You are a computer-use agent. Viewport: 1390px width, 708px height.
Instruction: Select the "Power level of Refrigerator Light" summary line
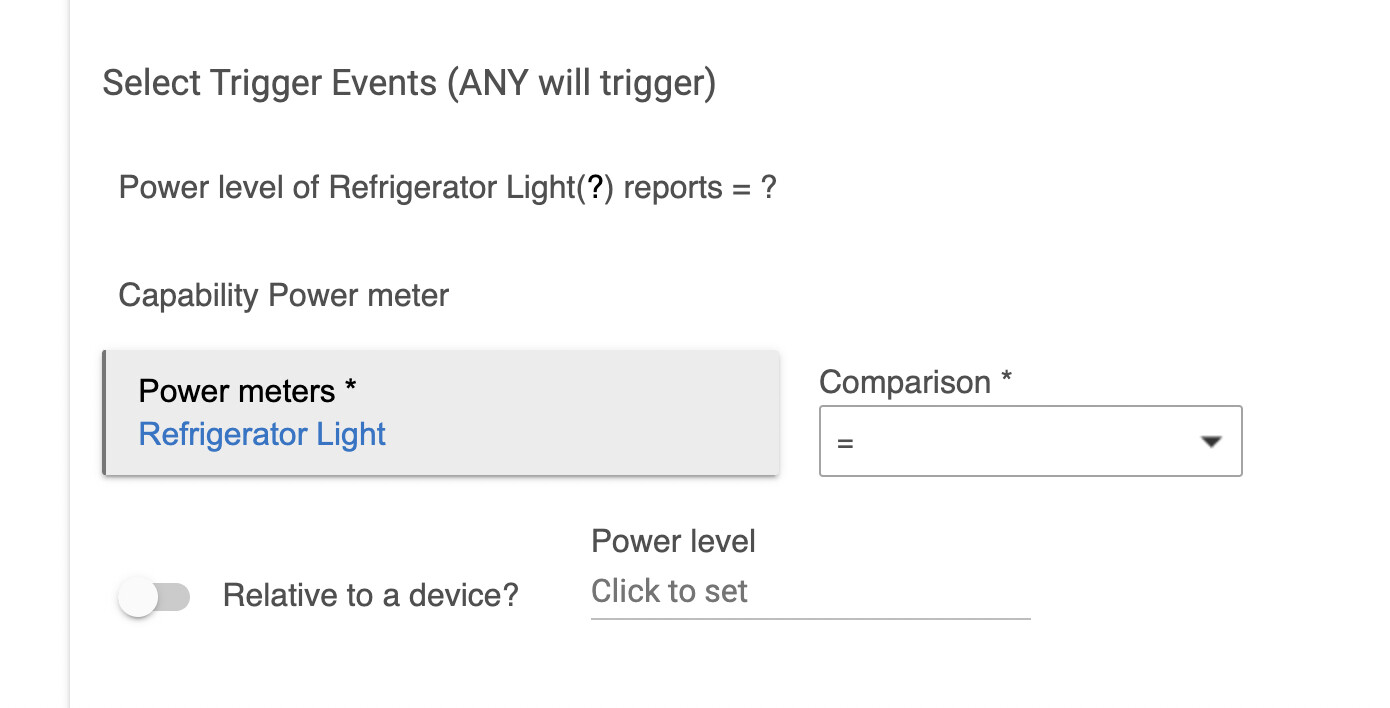click(x=447, y=188)
